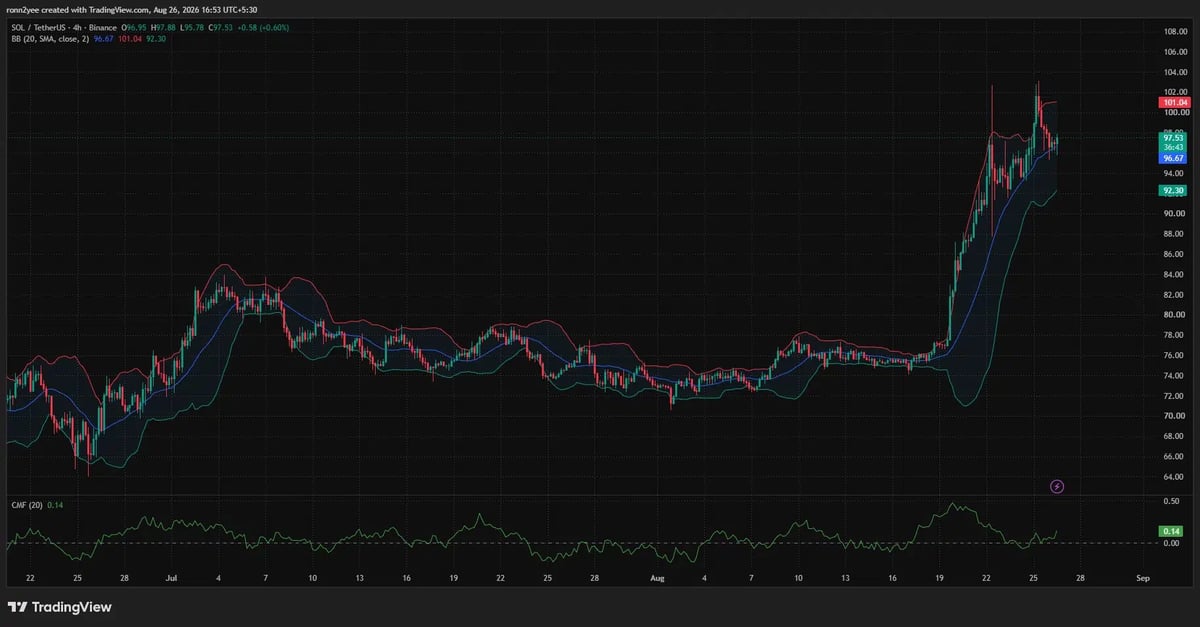The width and height of the screenshot is (1200, 627).
Task: Click the 76.00 price axis label
Action: 1173,355
